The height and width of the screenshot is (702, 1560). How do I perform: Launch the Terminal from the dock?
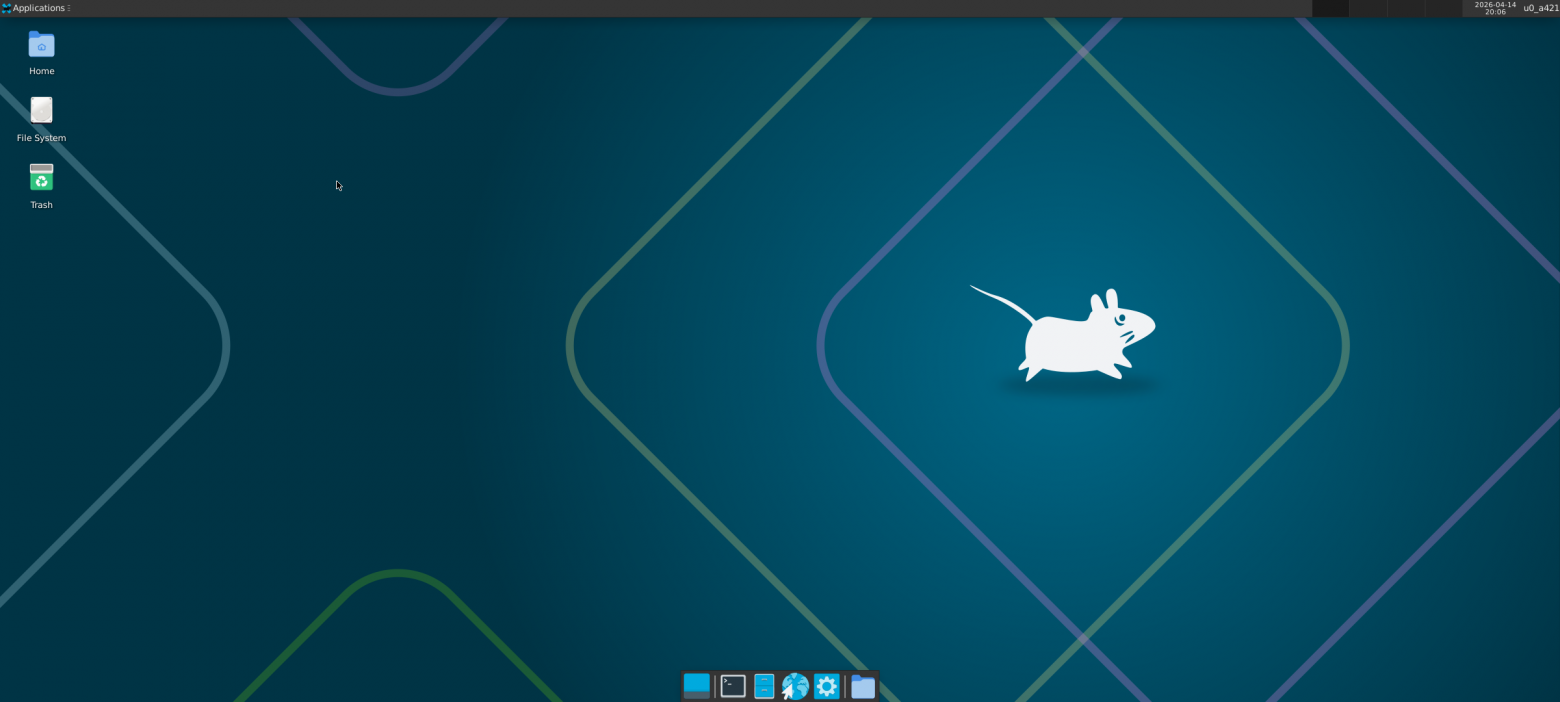733,686
